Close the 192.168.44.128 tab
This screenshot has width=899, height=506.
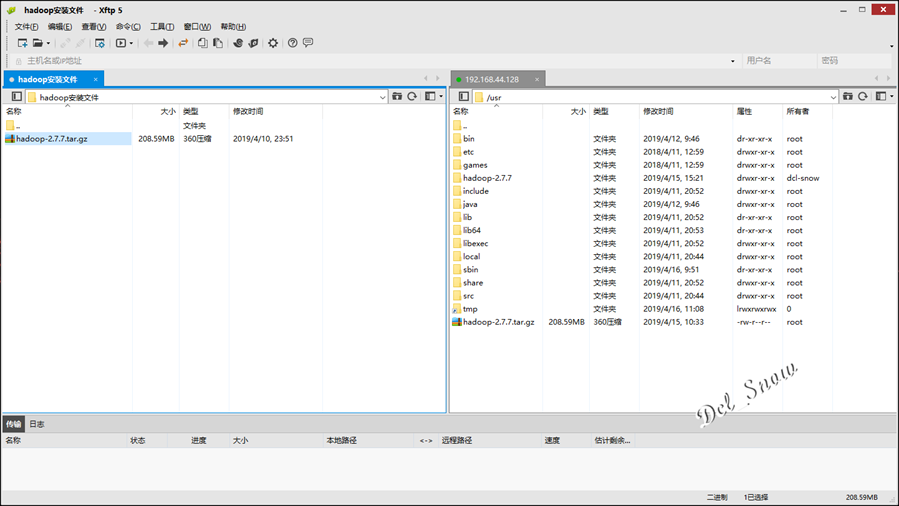(x=537, y=80)
